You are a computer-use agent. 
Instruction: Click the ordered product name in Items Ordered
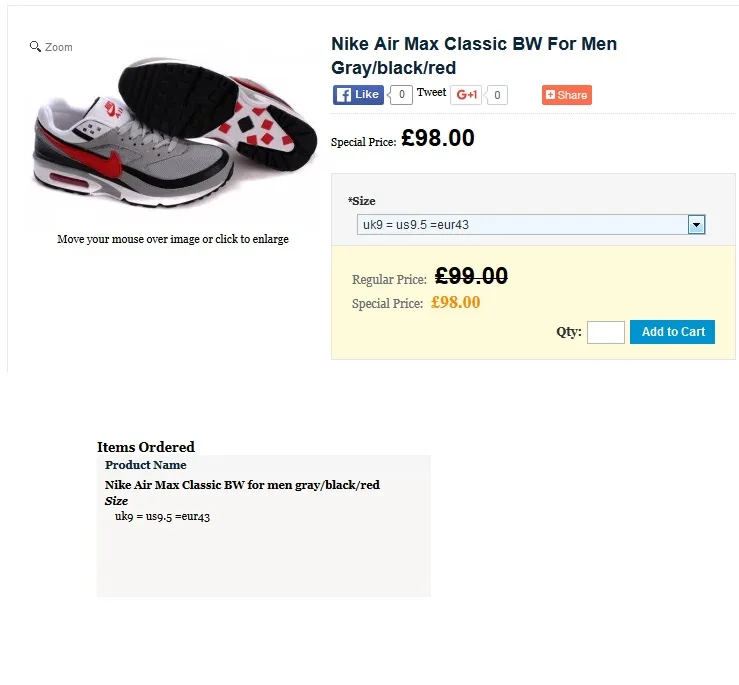click(x=242, y=485)
